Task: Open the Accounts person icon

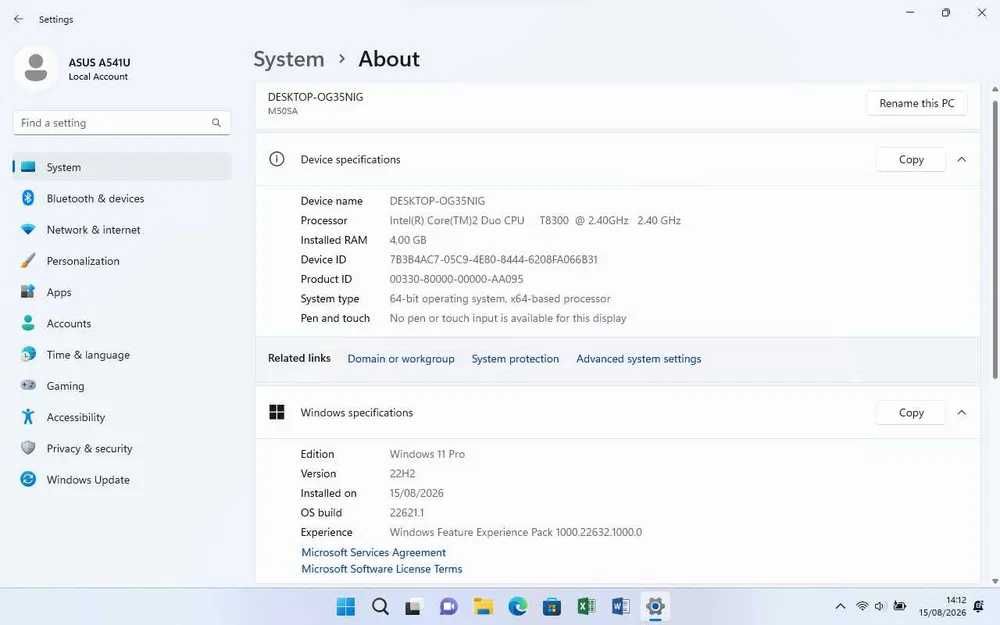Action: pos(28,323)
